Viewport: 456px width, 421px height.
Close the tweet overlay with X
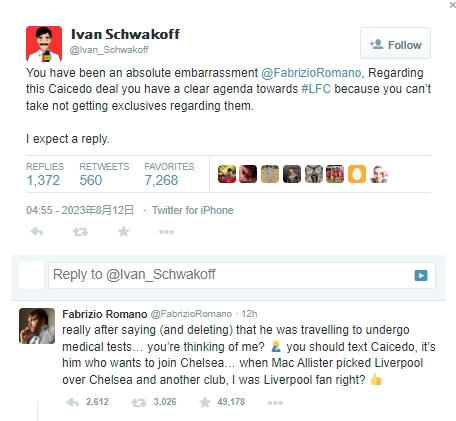pyautogui.click(x=453, y=5)
